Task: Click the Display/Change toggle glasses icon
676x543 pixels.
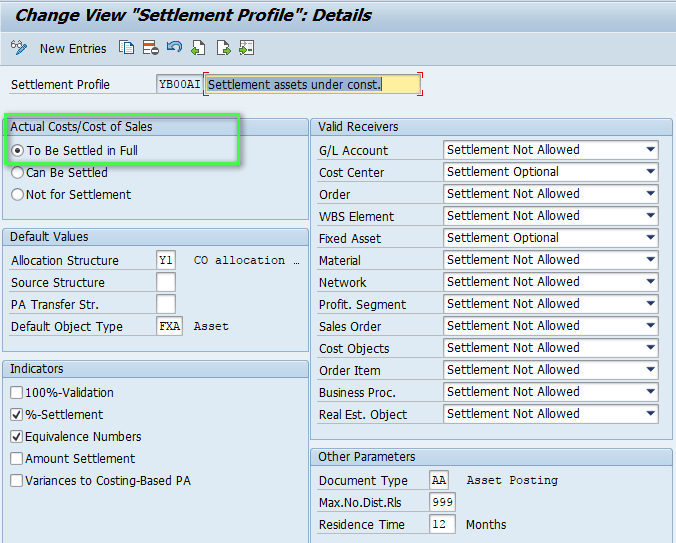Action: (19, 48)
